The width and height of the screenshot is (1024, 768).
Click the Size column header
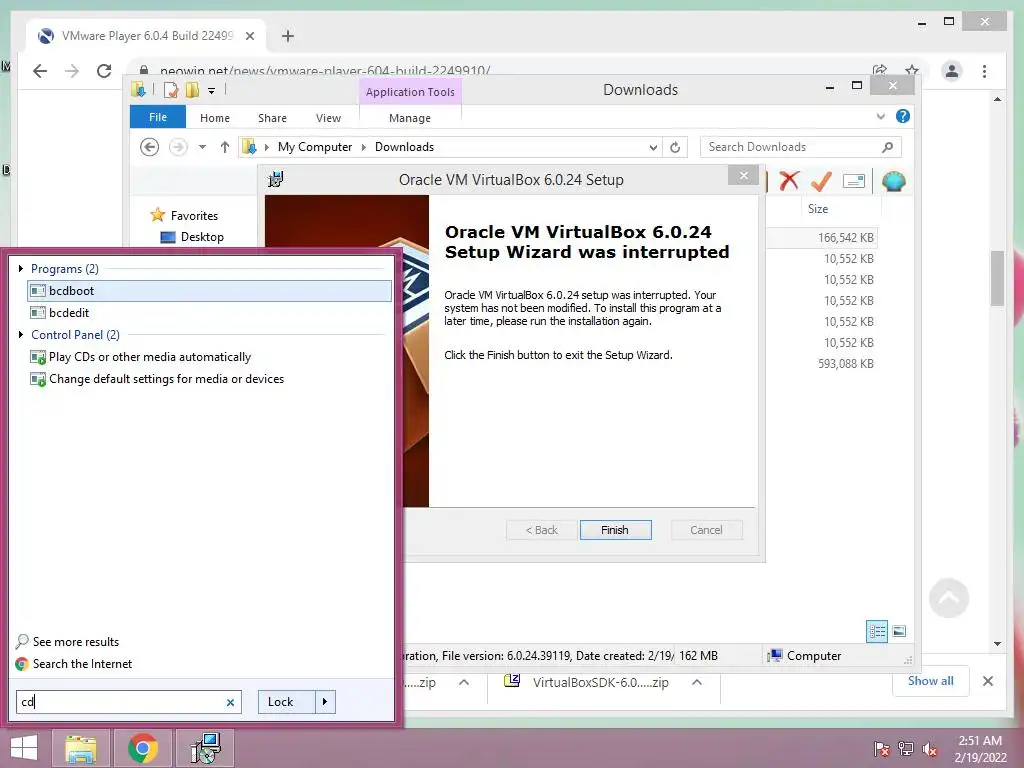pyautogui.click(x=818, y=209)
